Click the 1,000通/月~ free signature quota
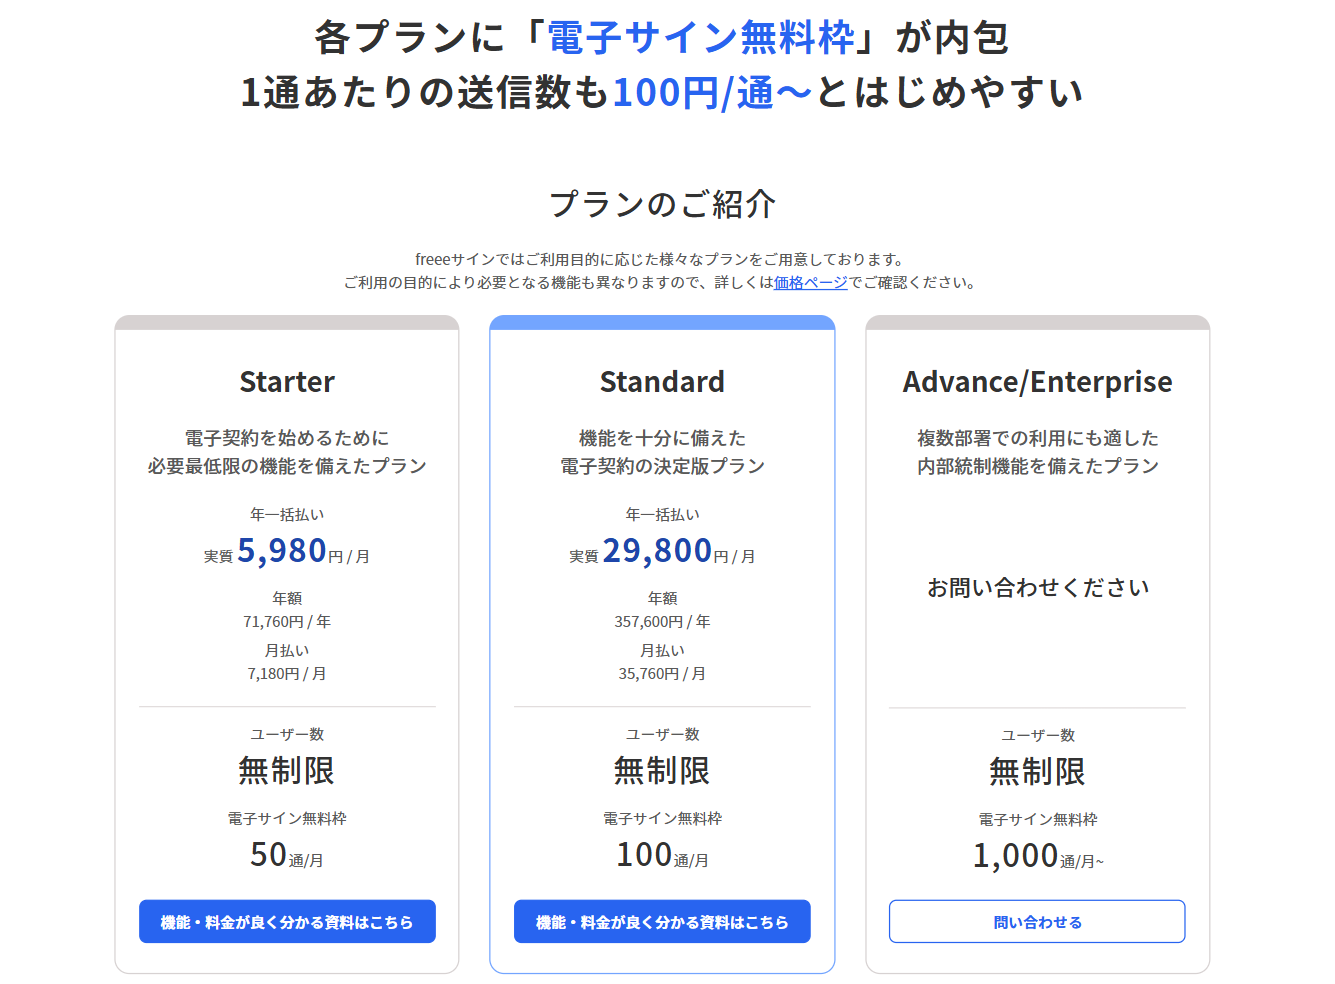 pyautogui.click(x=1037, y=857)
